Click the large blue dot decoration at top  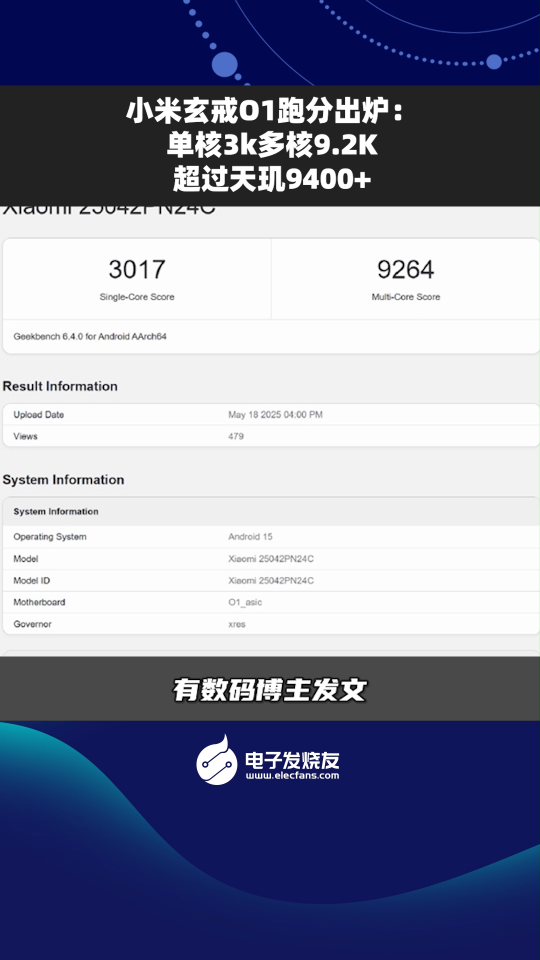coord(224,64)
